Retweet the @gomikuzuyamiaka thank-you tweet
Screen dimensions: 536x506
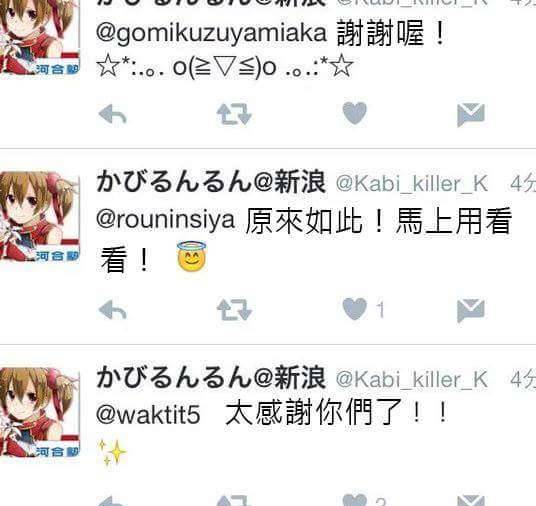(x=234, y=114)
